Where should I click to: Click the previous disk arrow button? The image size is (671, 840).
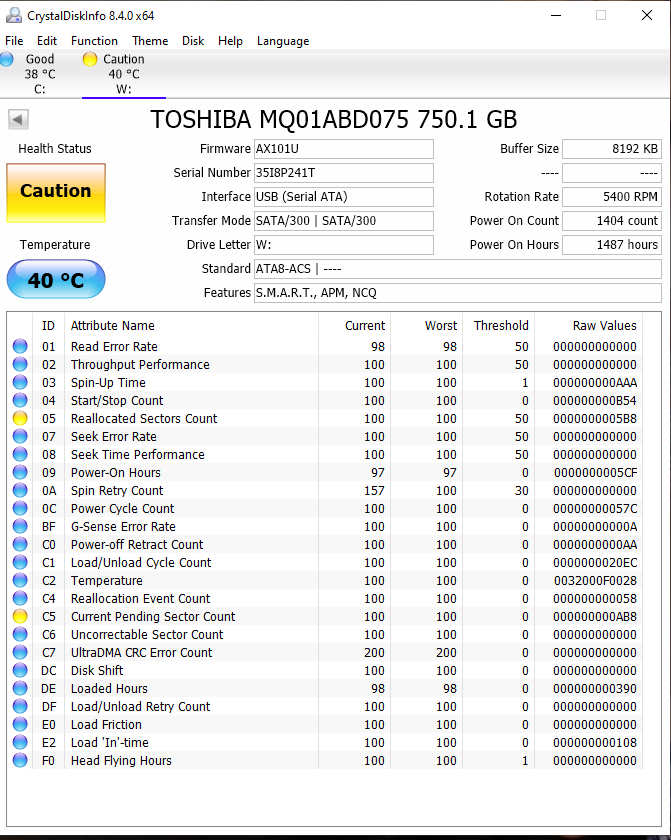[x=18, y=119]
